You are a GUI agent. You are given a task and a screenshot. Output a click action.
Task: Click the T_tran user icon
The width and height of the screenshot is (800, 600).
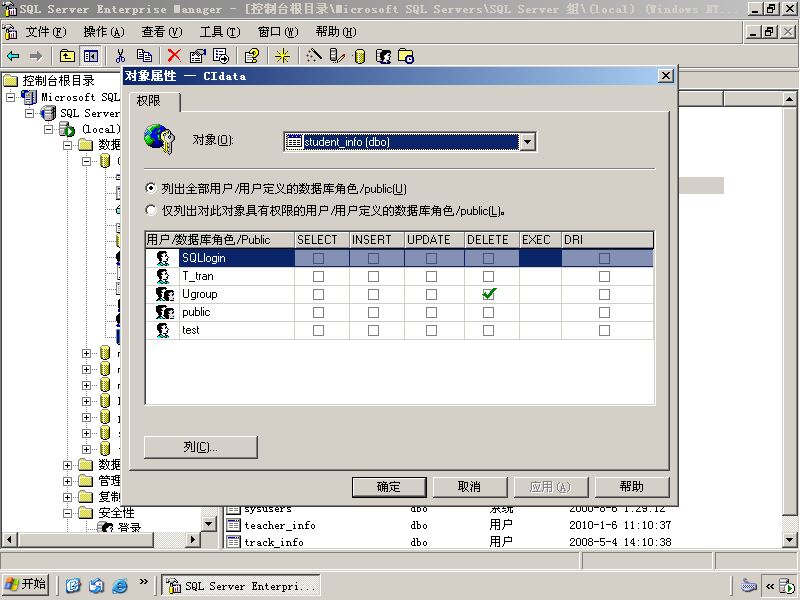click(x=163, y=277)
